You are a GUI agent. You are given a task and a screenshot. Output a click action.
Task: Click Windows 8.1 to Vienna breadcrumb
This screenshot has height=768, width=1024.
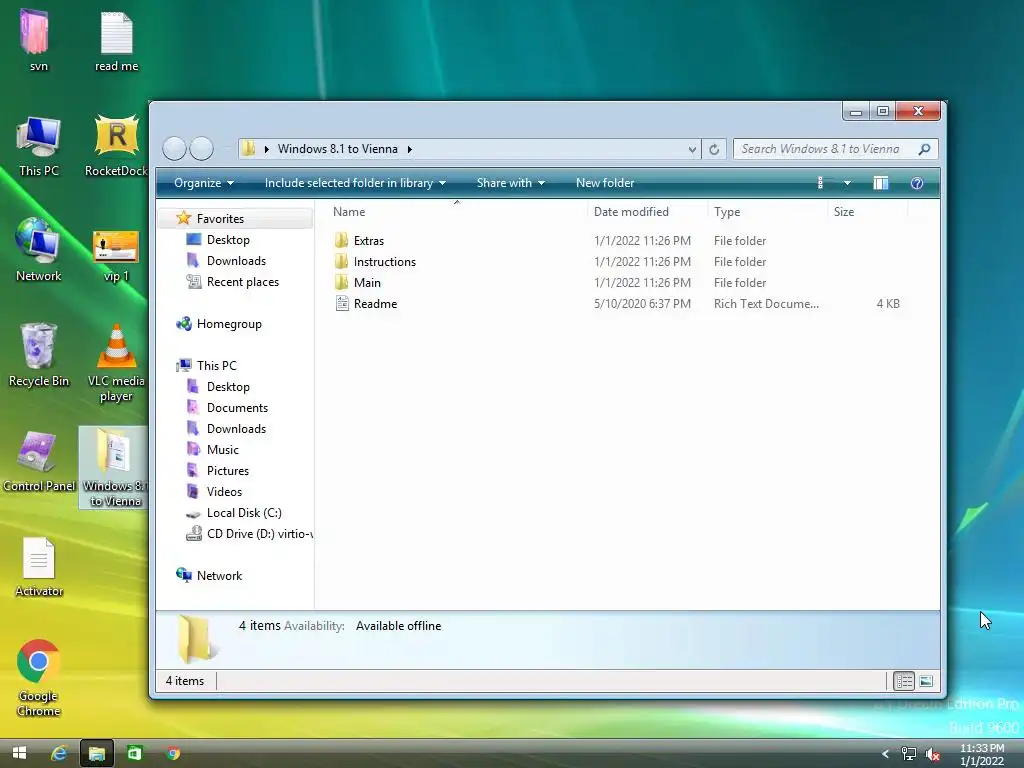(x=338, y=149)
